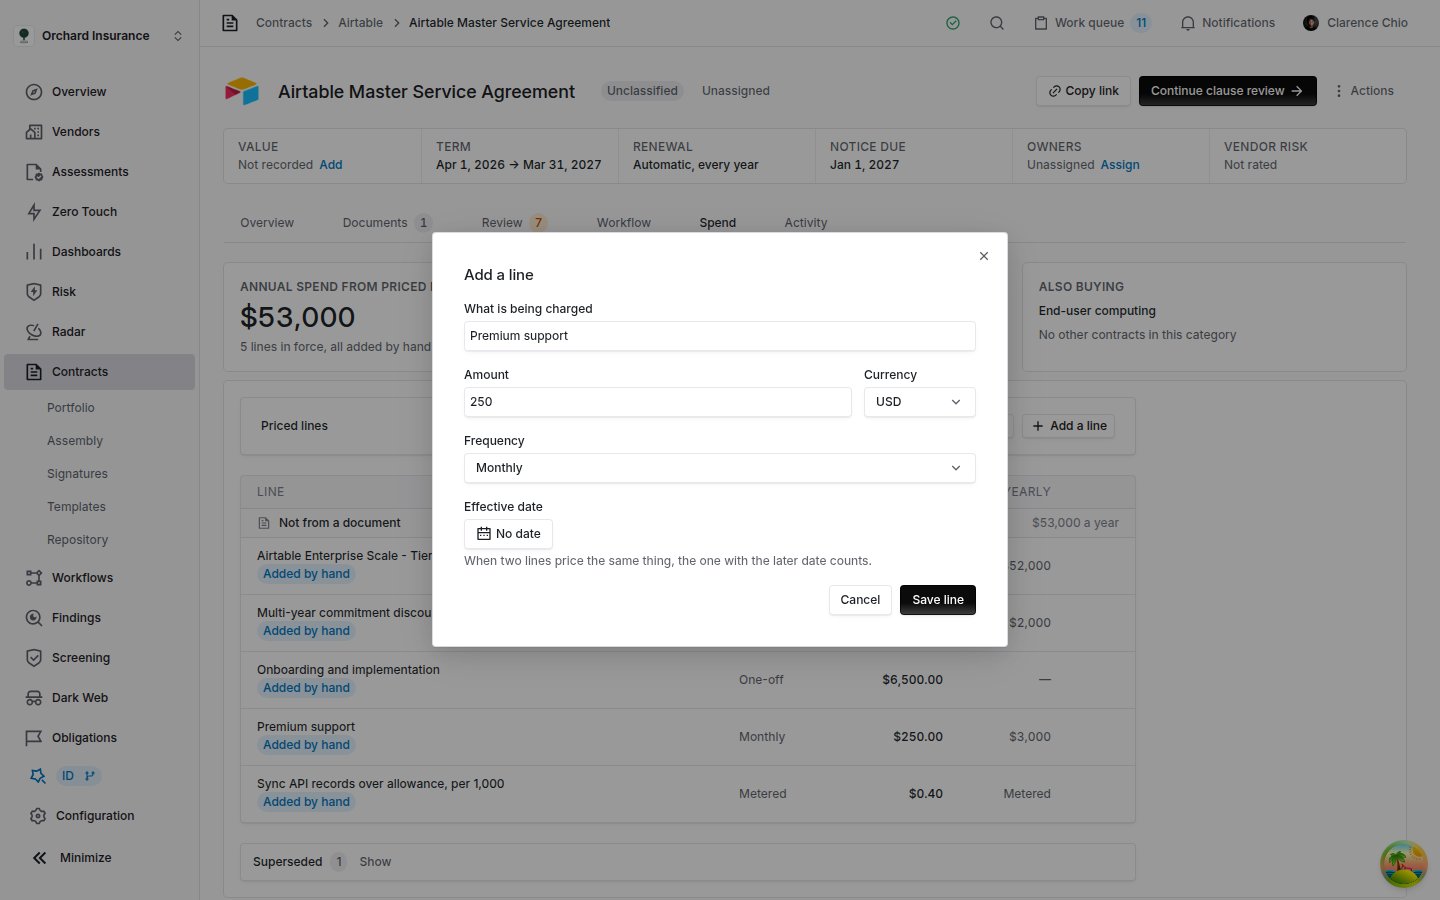
Task: Open Airtable breadcrumb link
Action: pos(360,23)
